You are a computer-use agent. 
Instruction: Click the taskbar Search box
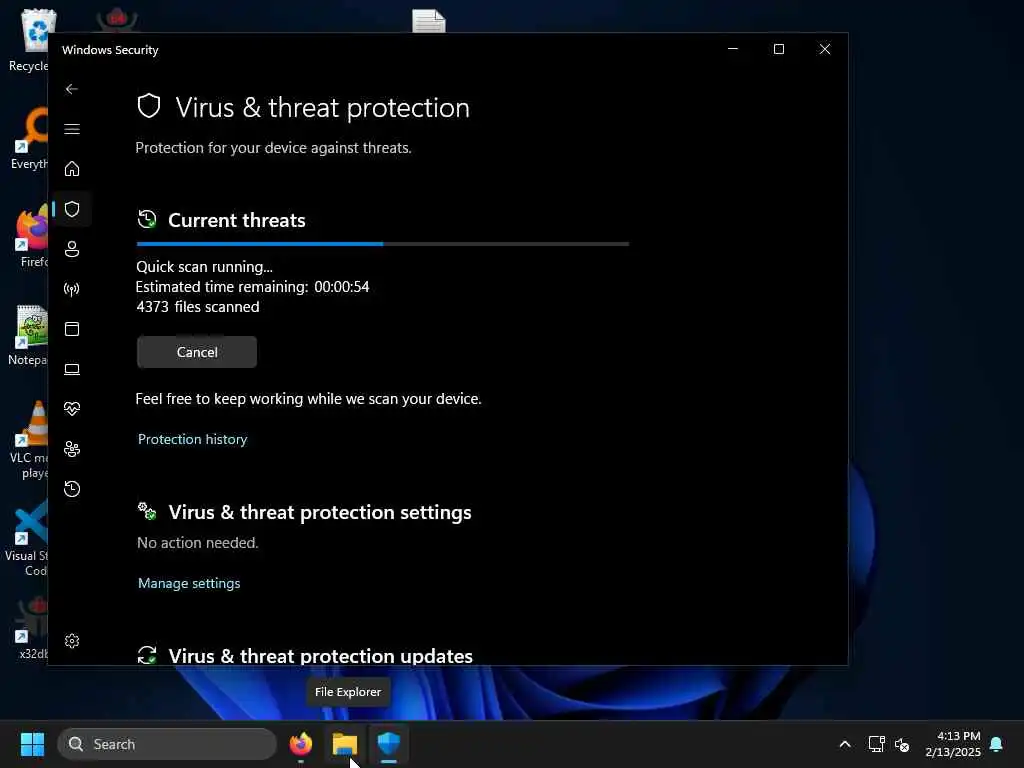point(167,744)
